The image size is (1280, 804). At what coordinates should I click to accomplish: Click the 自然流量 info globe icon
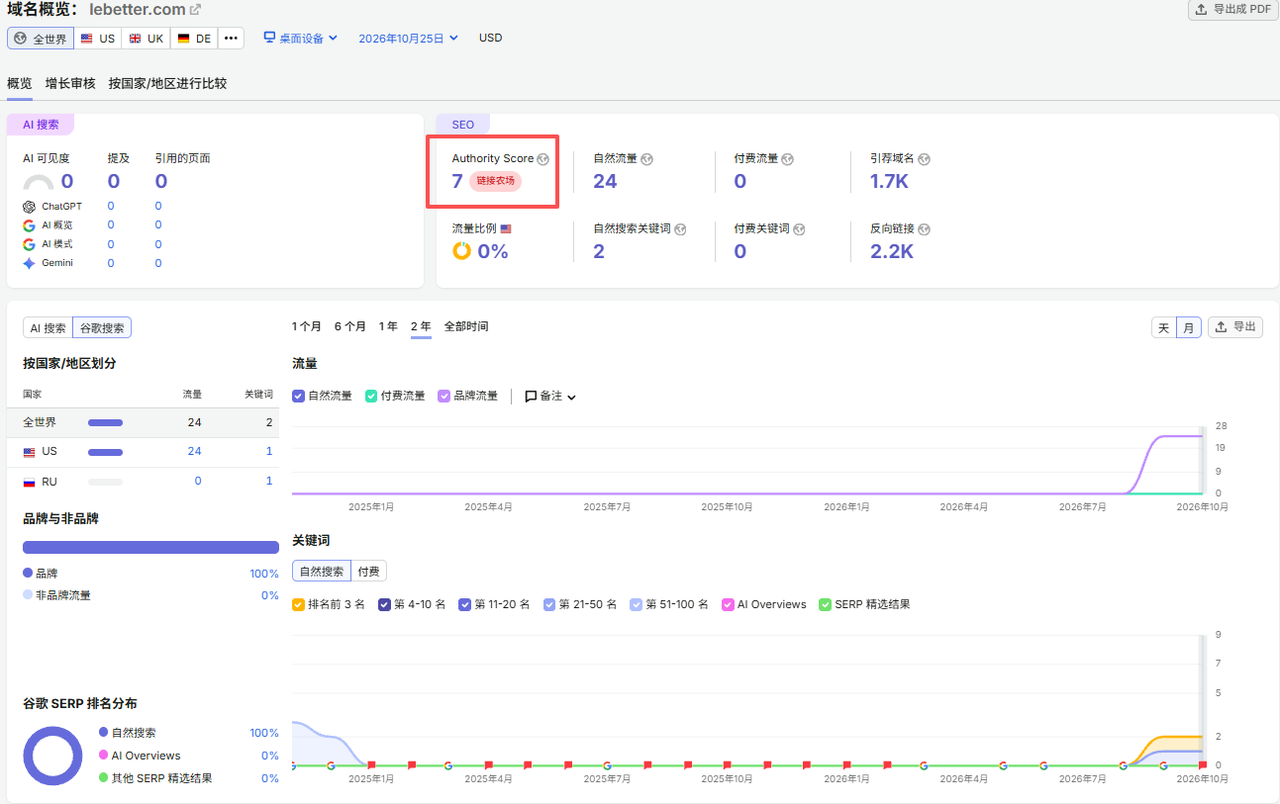tap(647, 159)
